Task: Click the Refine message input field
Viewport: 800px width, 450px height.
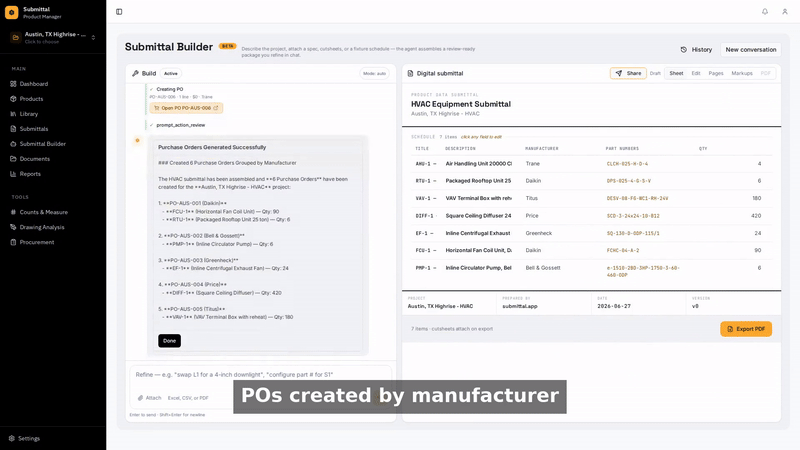Action: click(x=260, y=375)
